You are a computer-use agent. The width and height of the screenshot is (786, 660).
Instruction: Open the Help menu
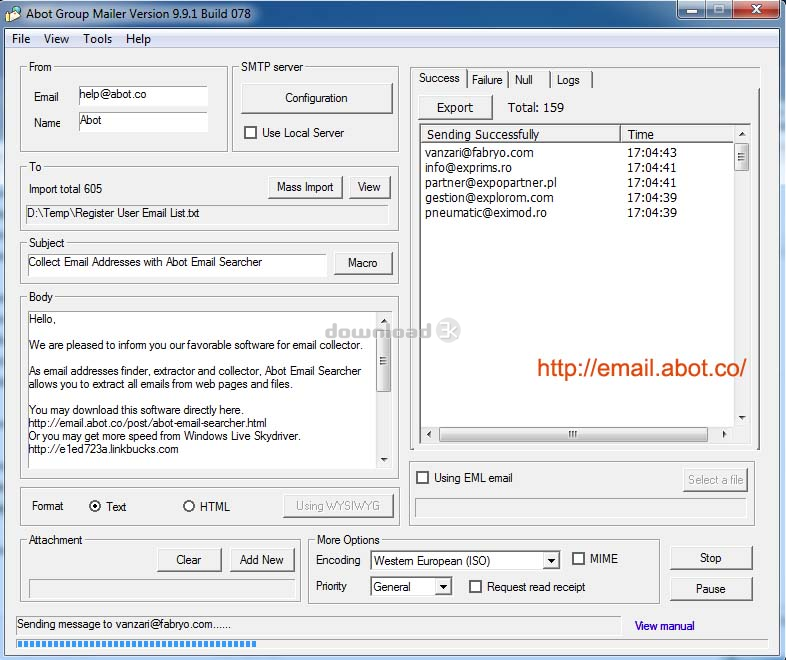click(x=138, y=39)
